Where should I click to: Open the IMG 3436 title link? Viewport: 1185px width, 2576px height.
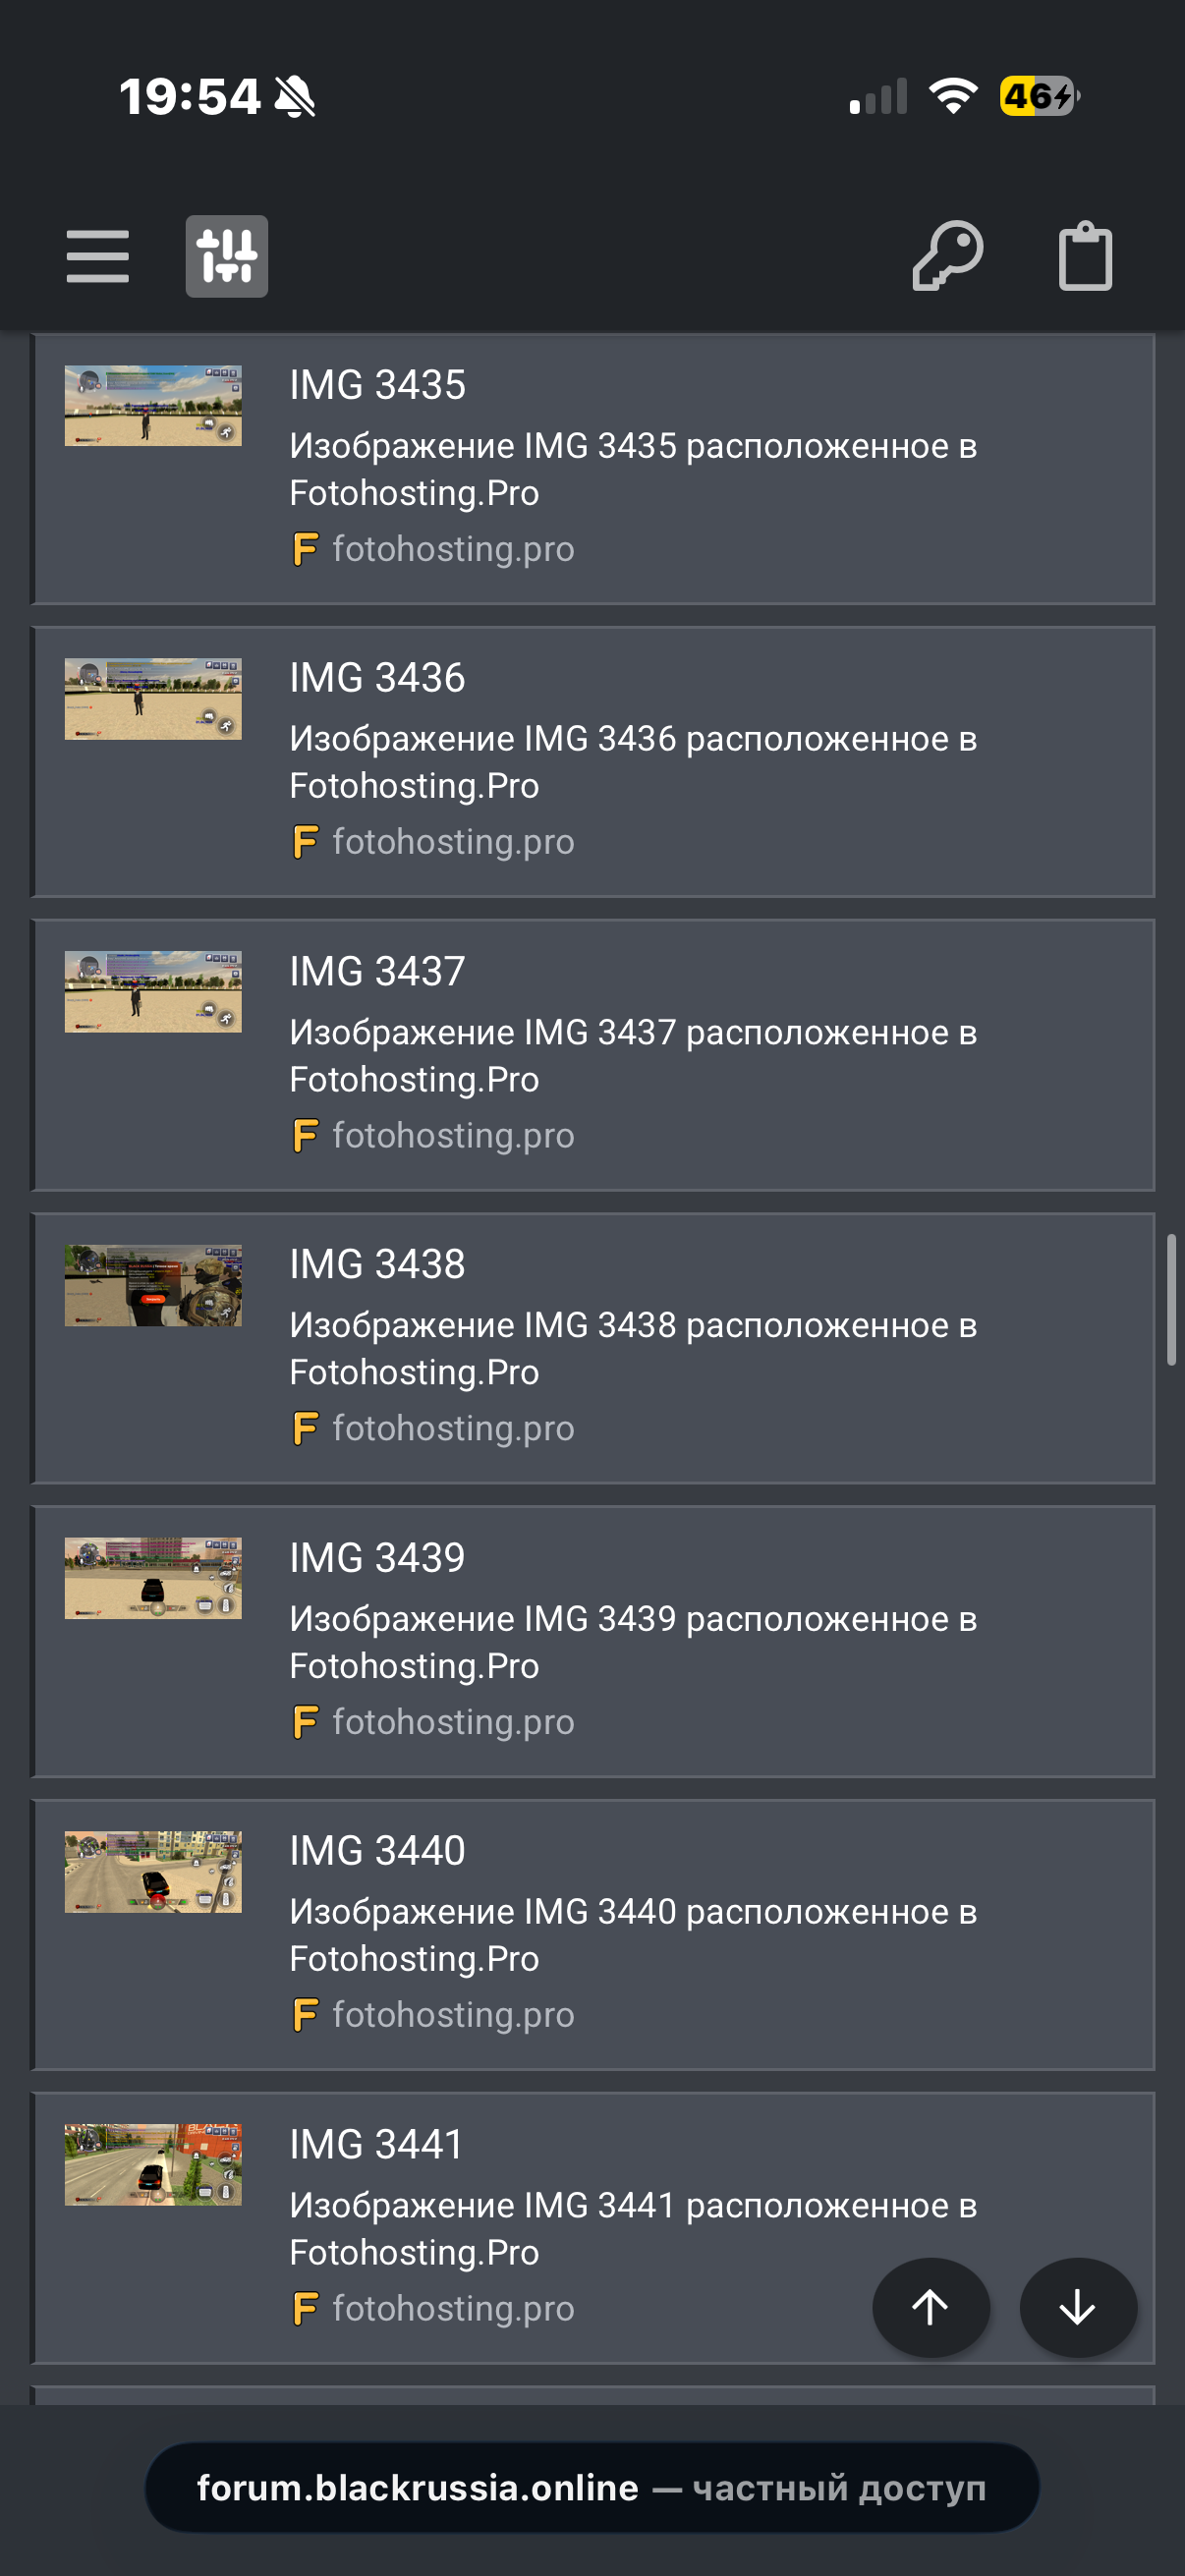pos(377,678)
